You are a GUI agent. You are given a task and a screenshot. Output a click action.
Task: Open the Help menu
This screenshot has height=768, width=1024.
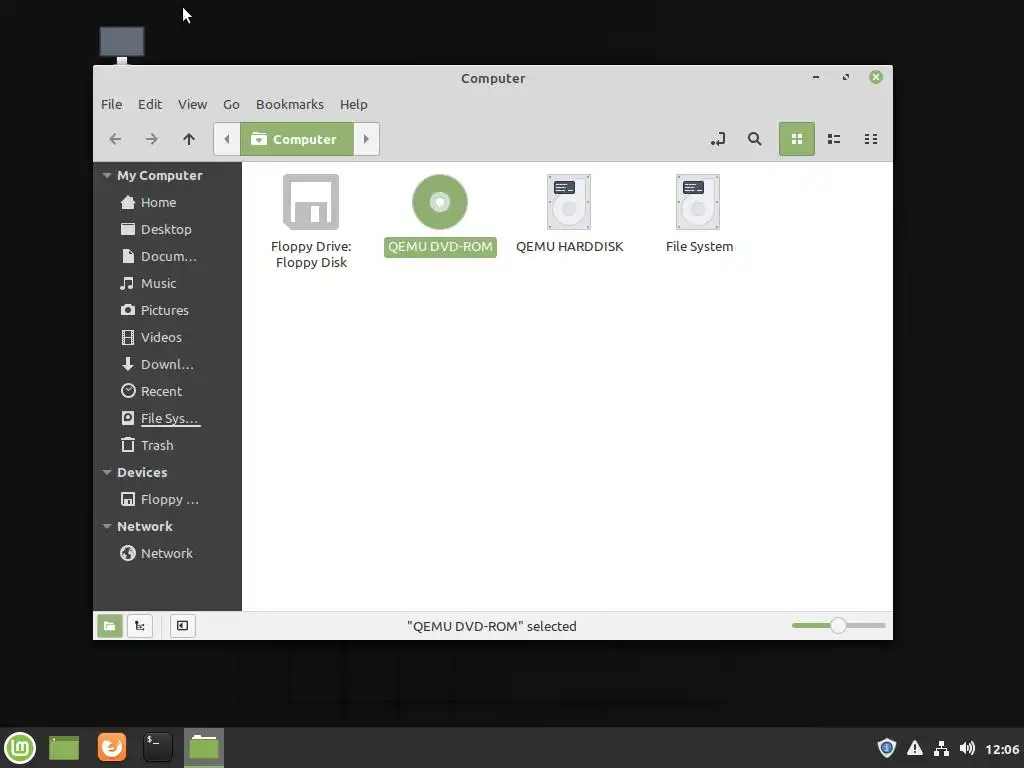[353, 104]
